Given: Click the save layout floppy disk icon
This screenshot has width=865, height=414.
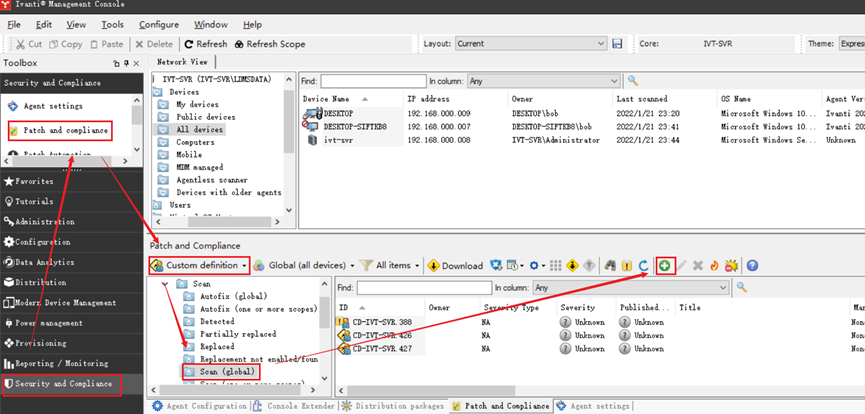Looking at the screenshot, I should click(x=617, y=44).
